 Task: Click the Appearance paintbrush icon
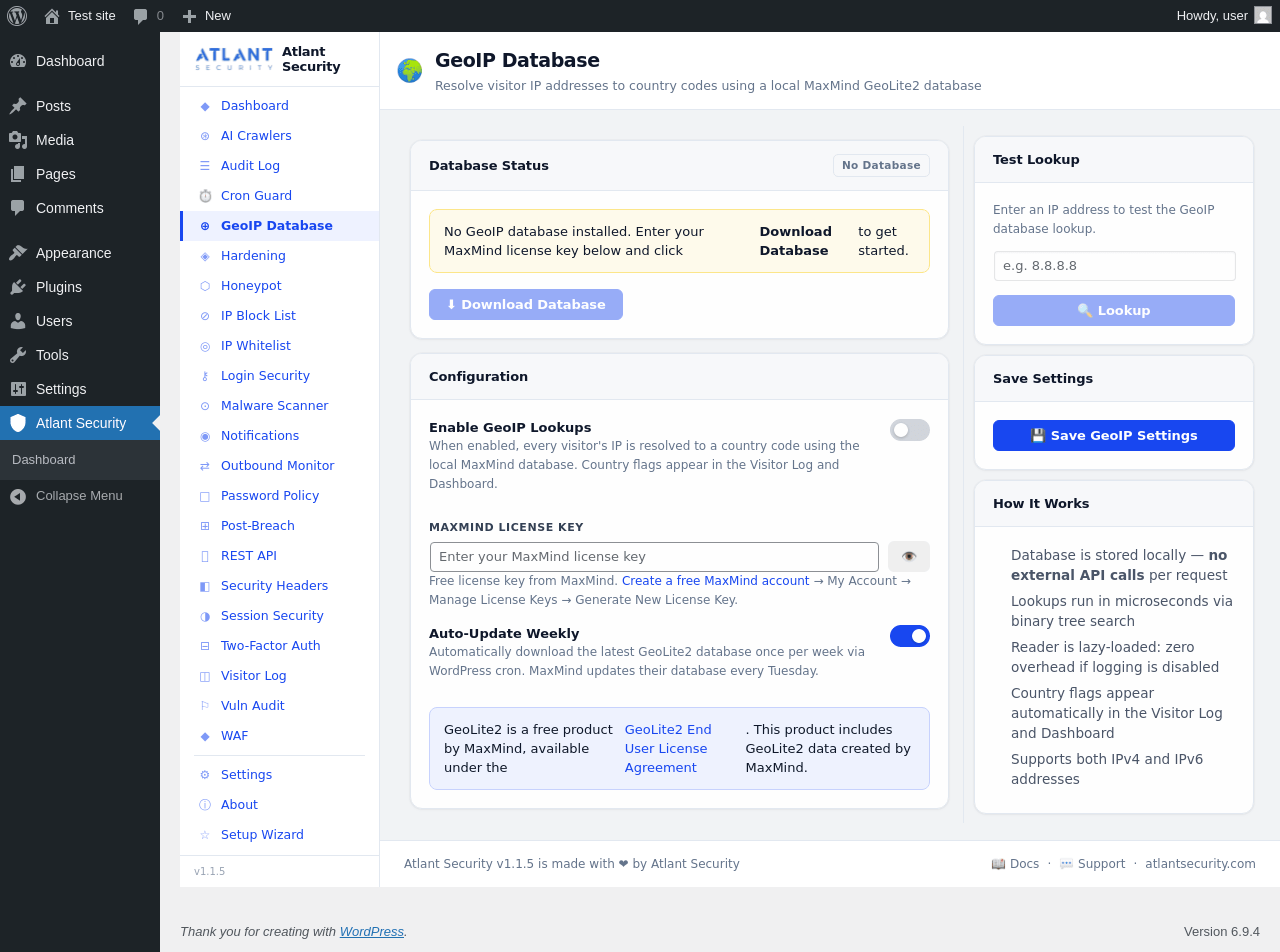coord(18,253)
